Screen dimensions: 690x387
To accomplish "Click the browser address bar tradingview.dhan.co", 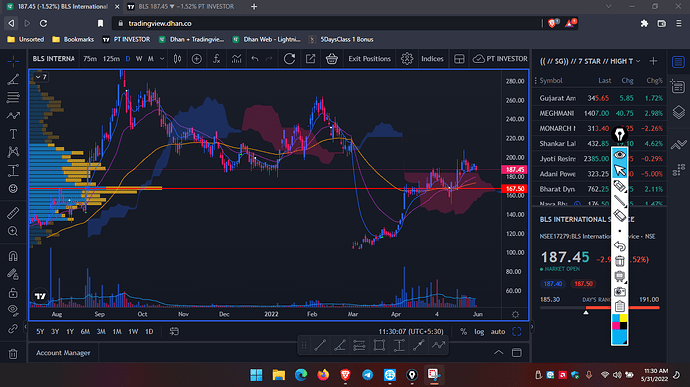I will pyautogui.click(x=326, y=23).
